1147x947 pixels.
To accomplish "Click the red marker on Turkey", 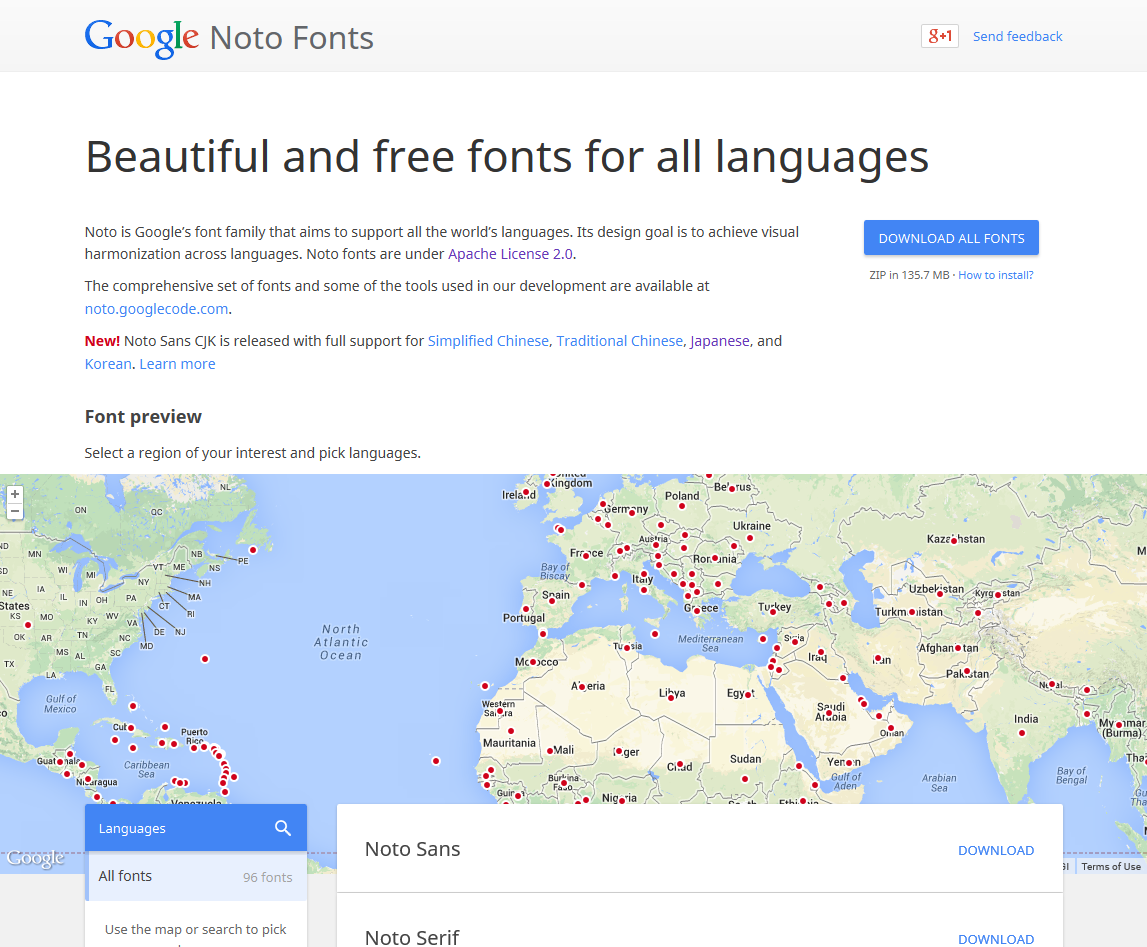I will tap(772, 611).
